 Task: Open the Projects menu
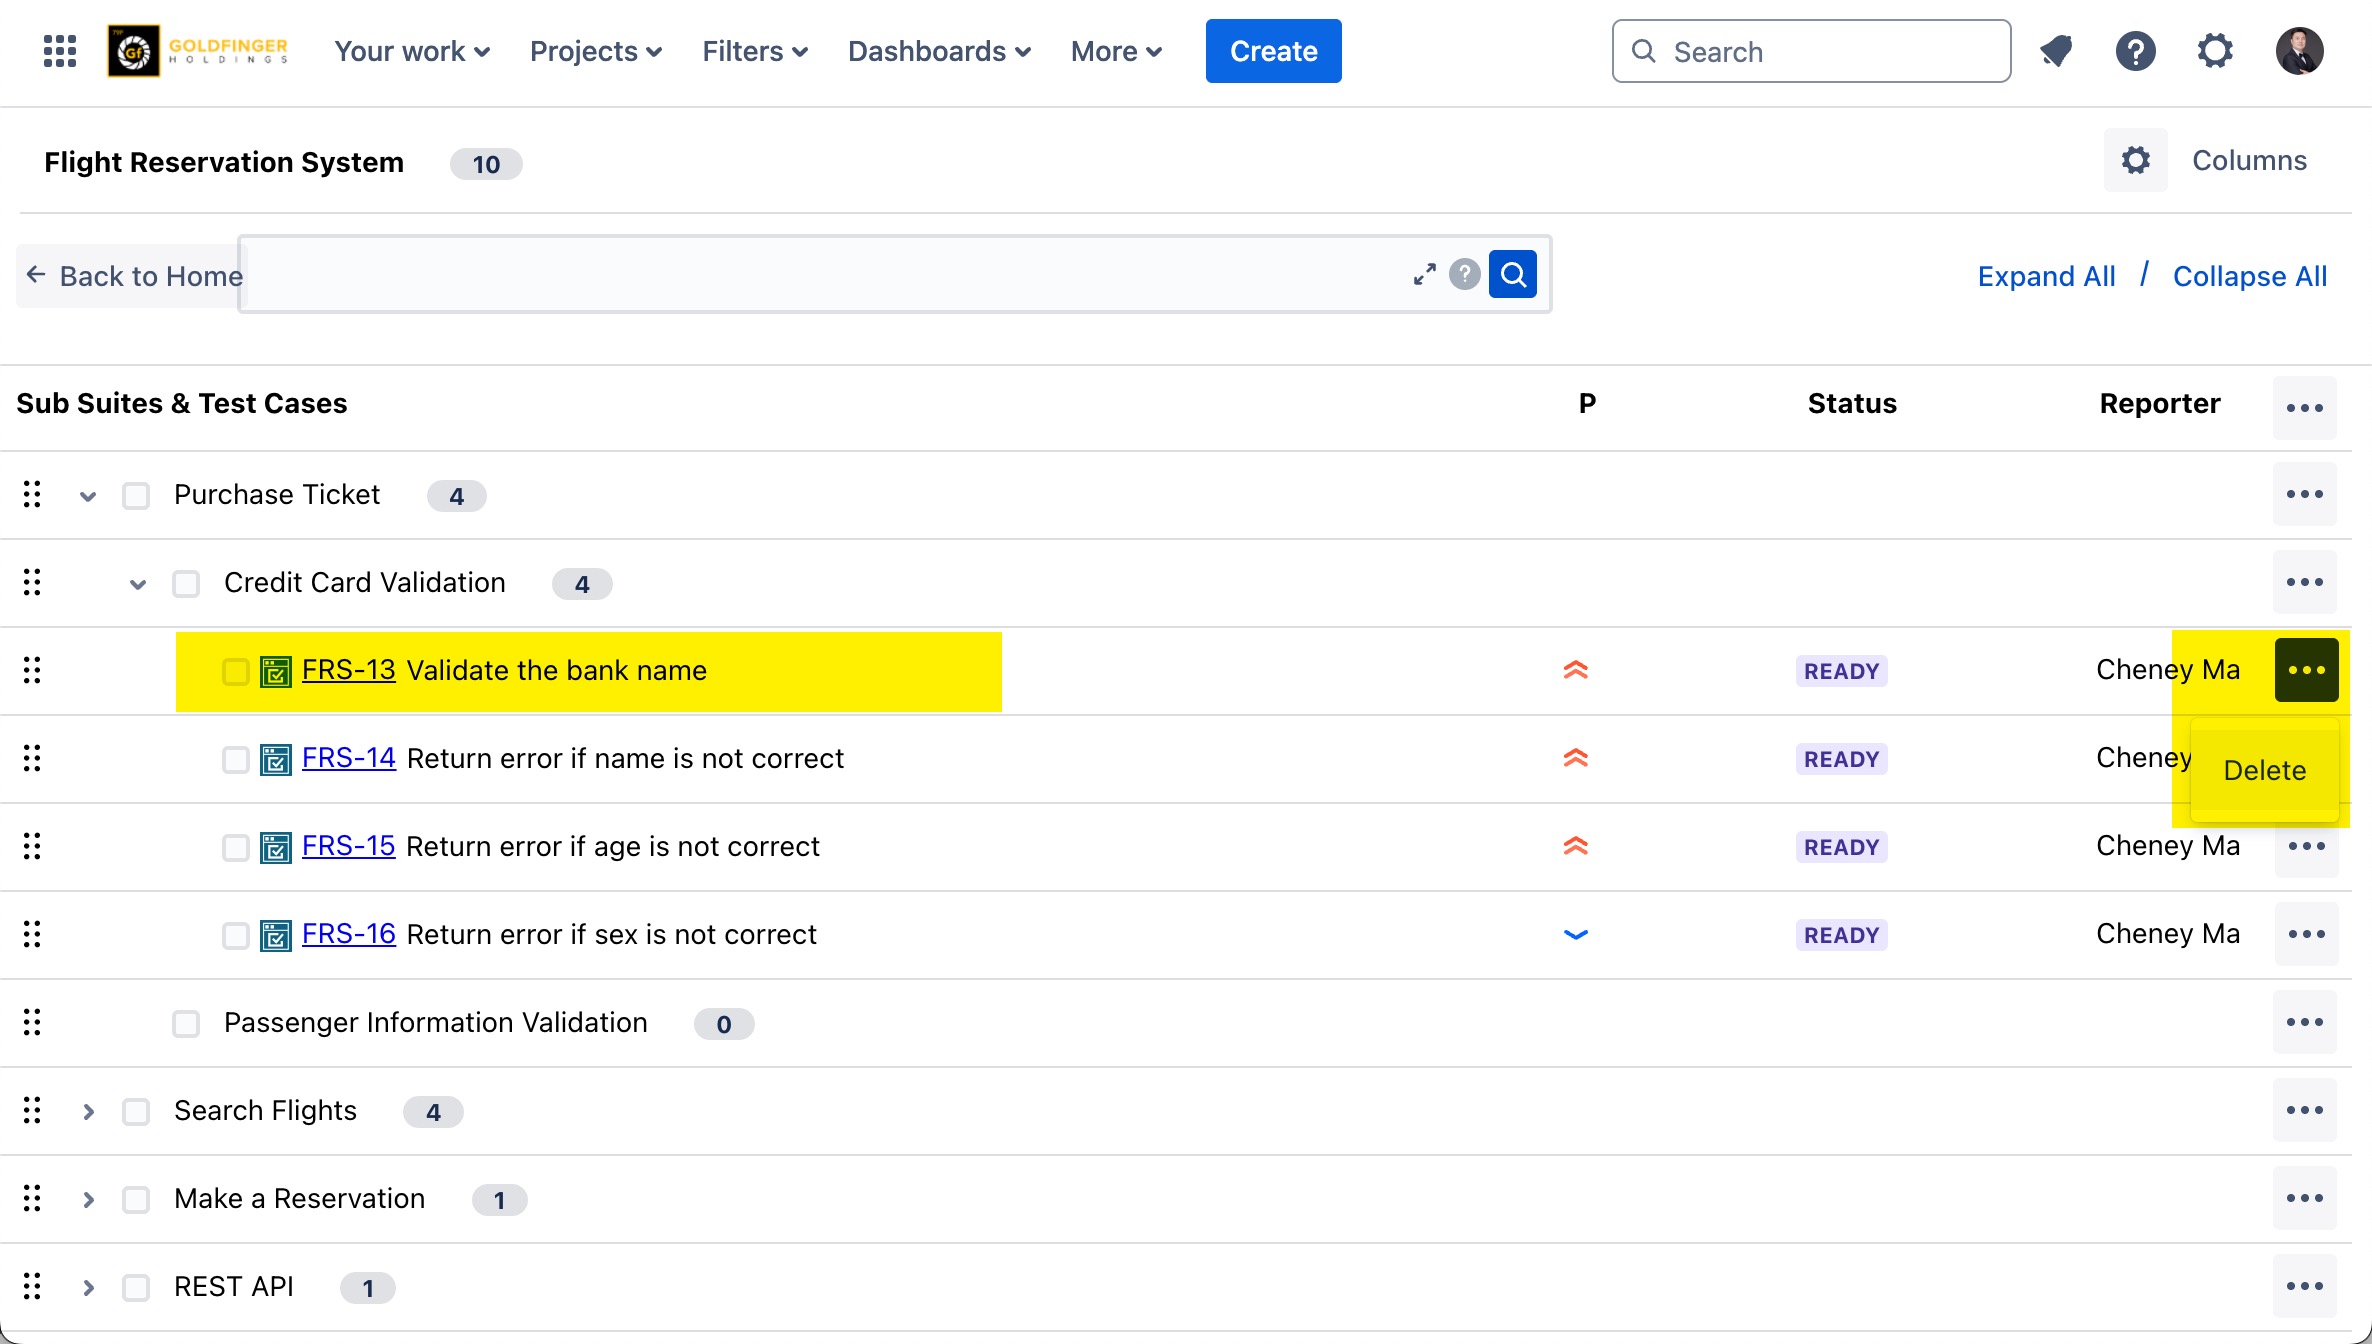click(x=596, y=51)
